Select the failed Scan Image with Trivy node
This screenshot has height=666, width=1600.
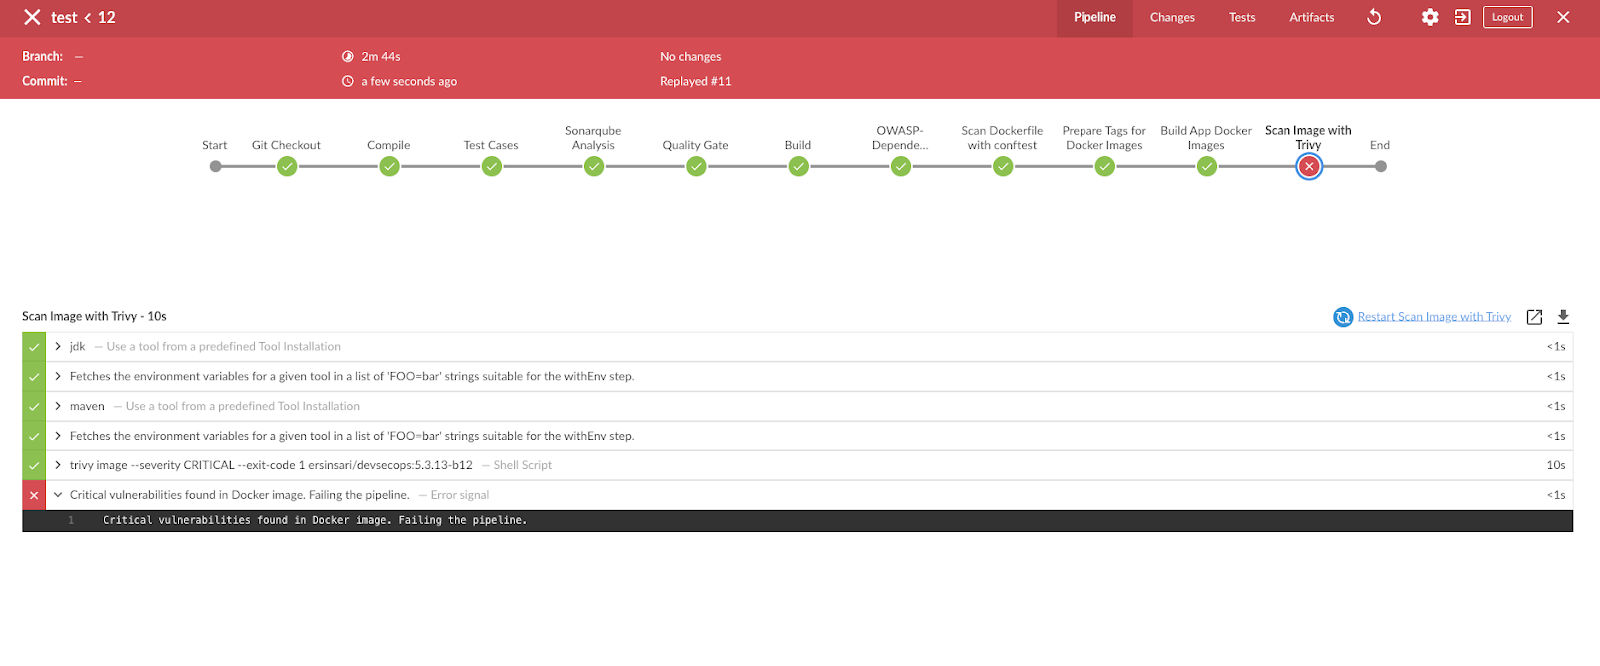[1308, 167]
